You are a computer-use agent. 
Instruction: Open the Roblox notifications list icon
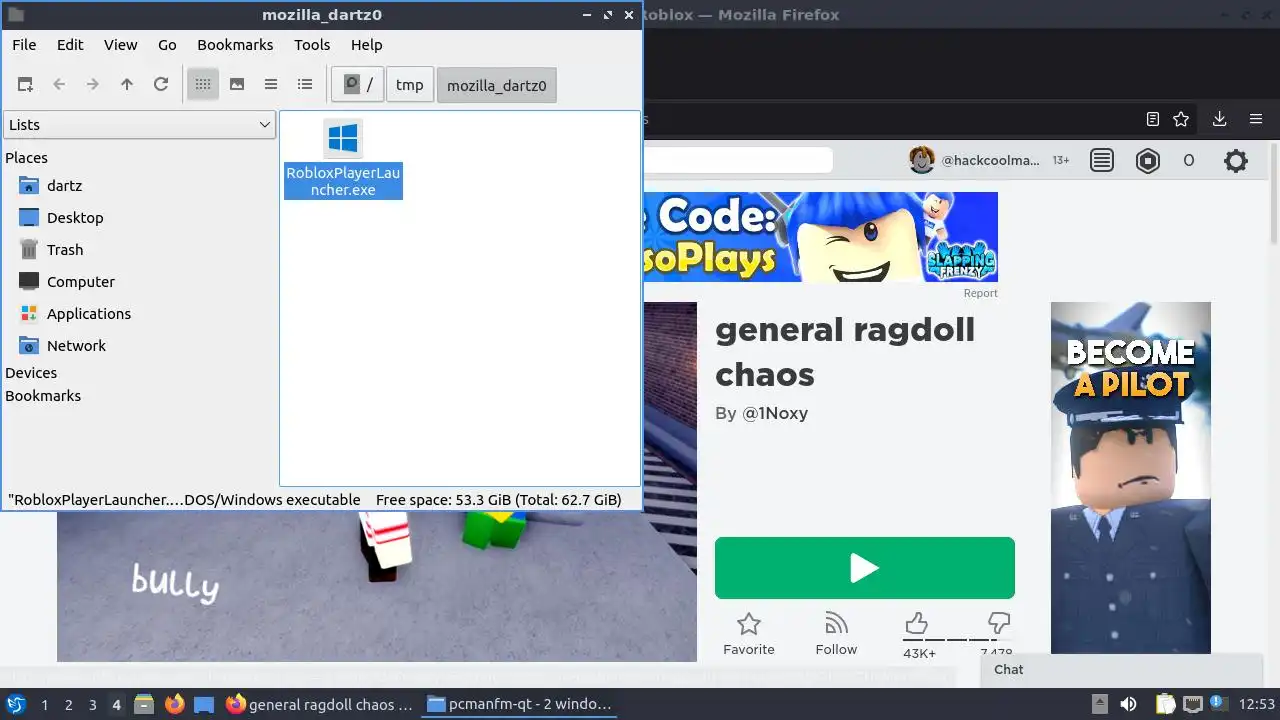click(1102, 160)
